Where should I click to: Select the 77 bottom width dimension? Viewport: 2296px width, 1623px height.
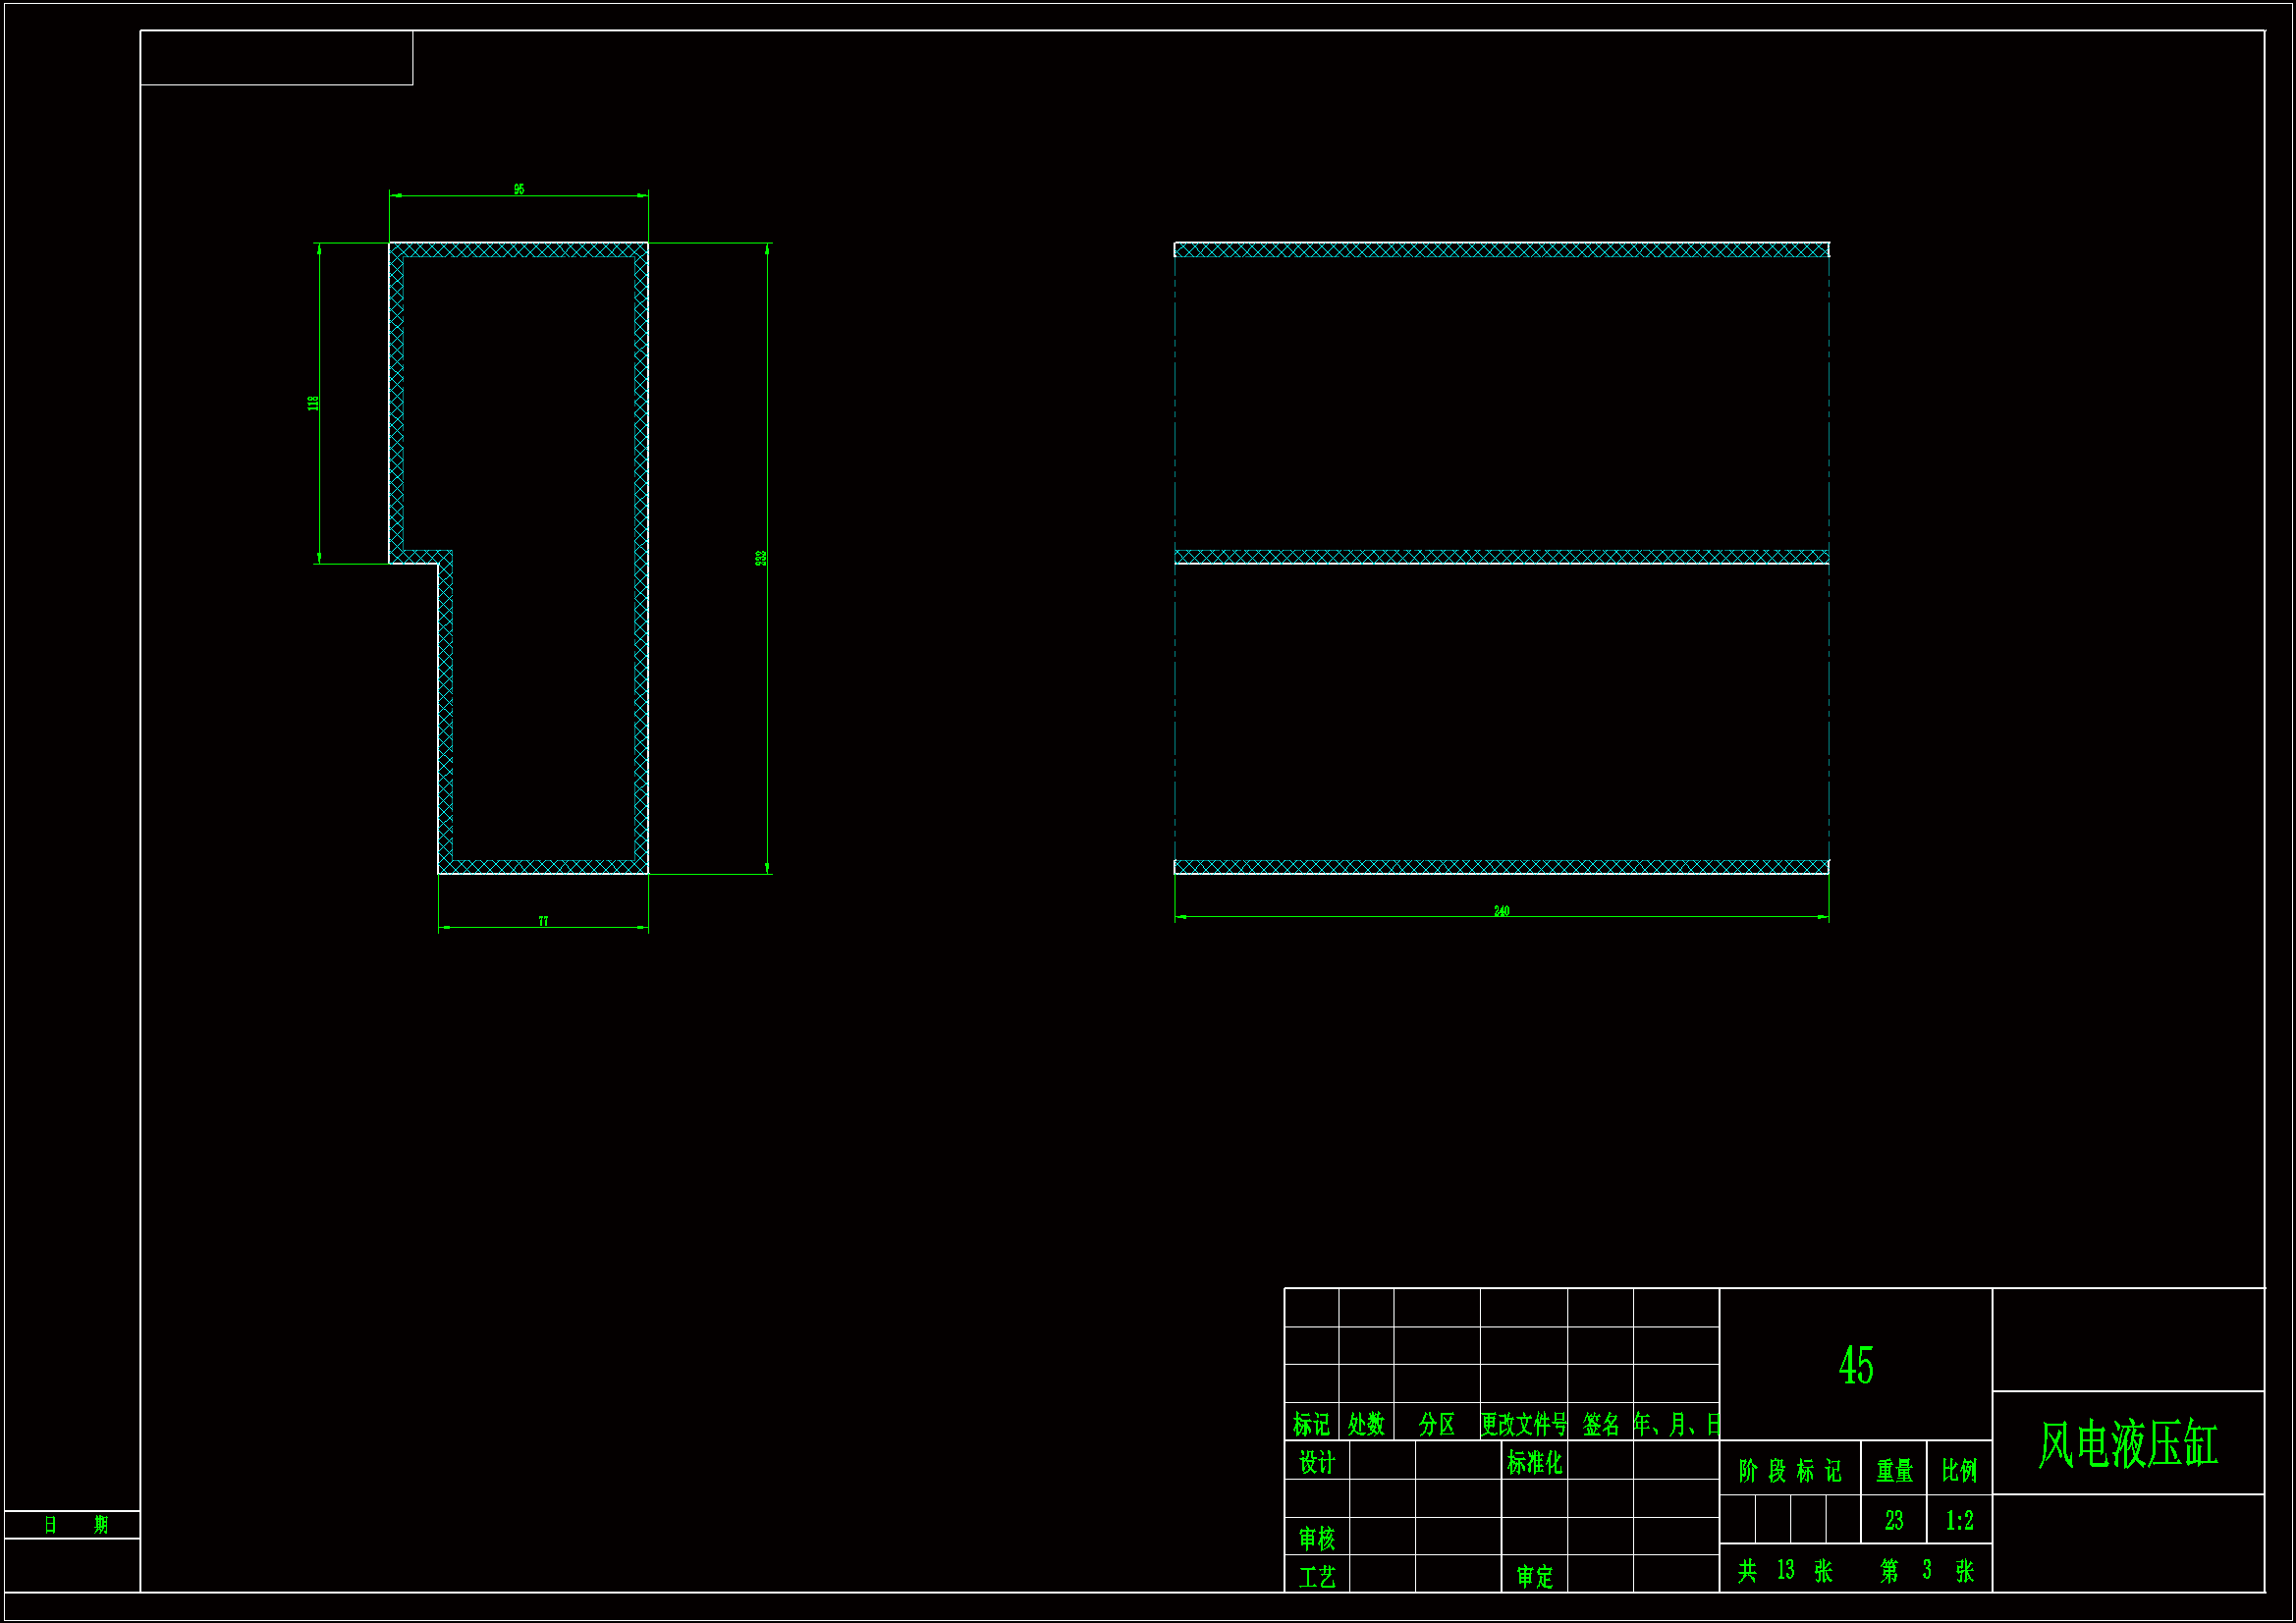pos(543,921)
